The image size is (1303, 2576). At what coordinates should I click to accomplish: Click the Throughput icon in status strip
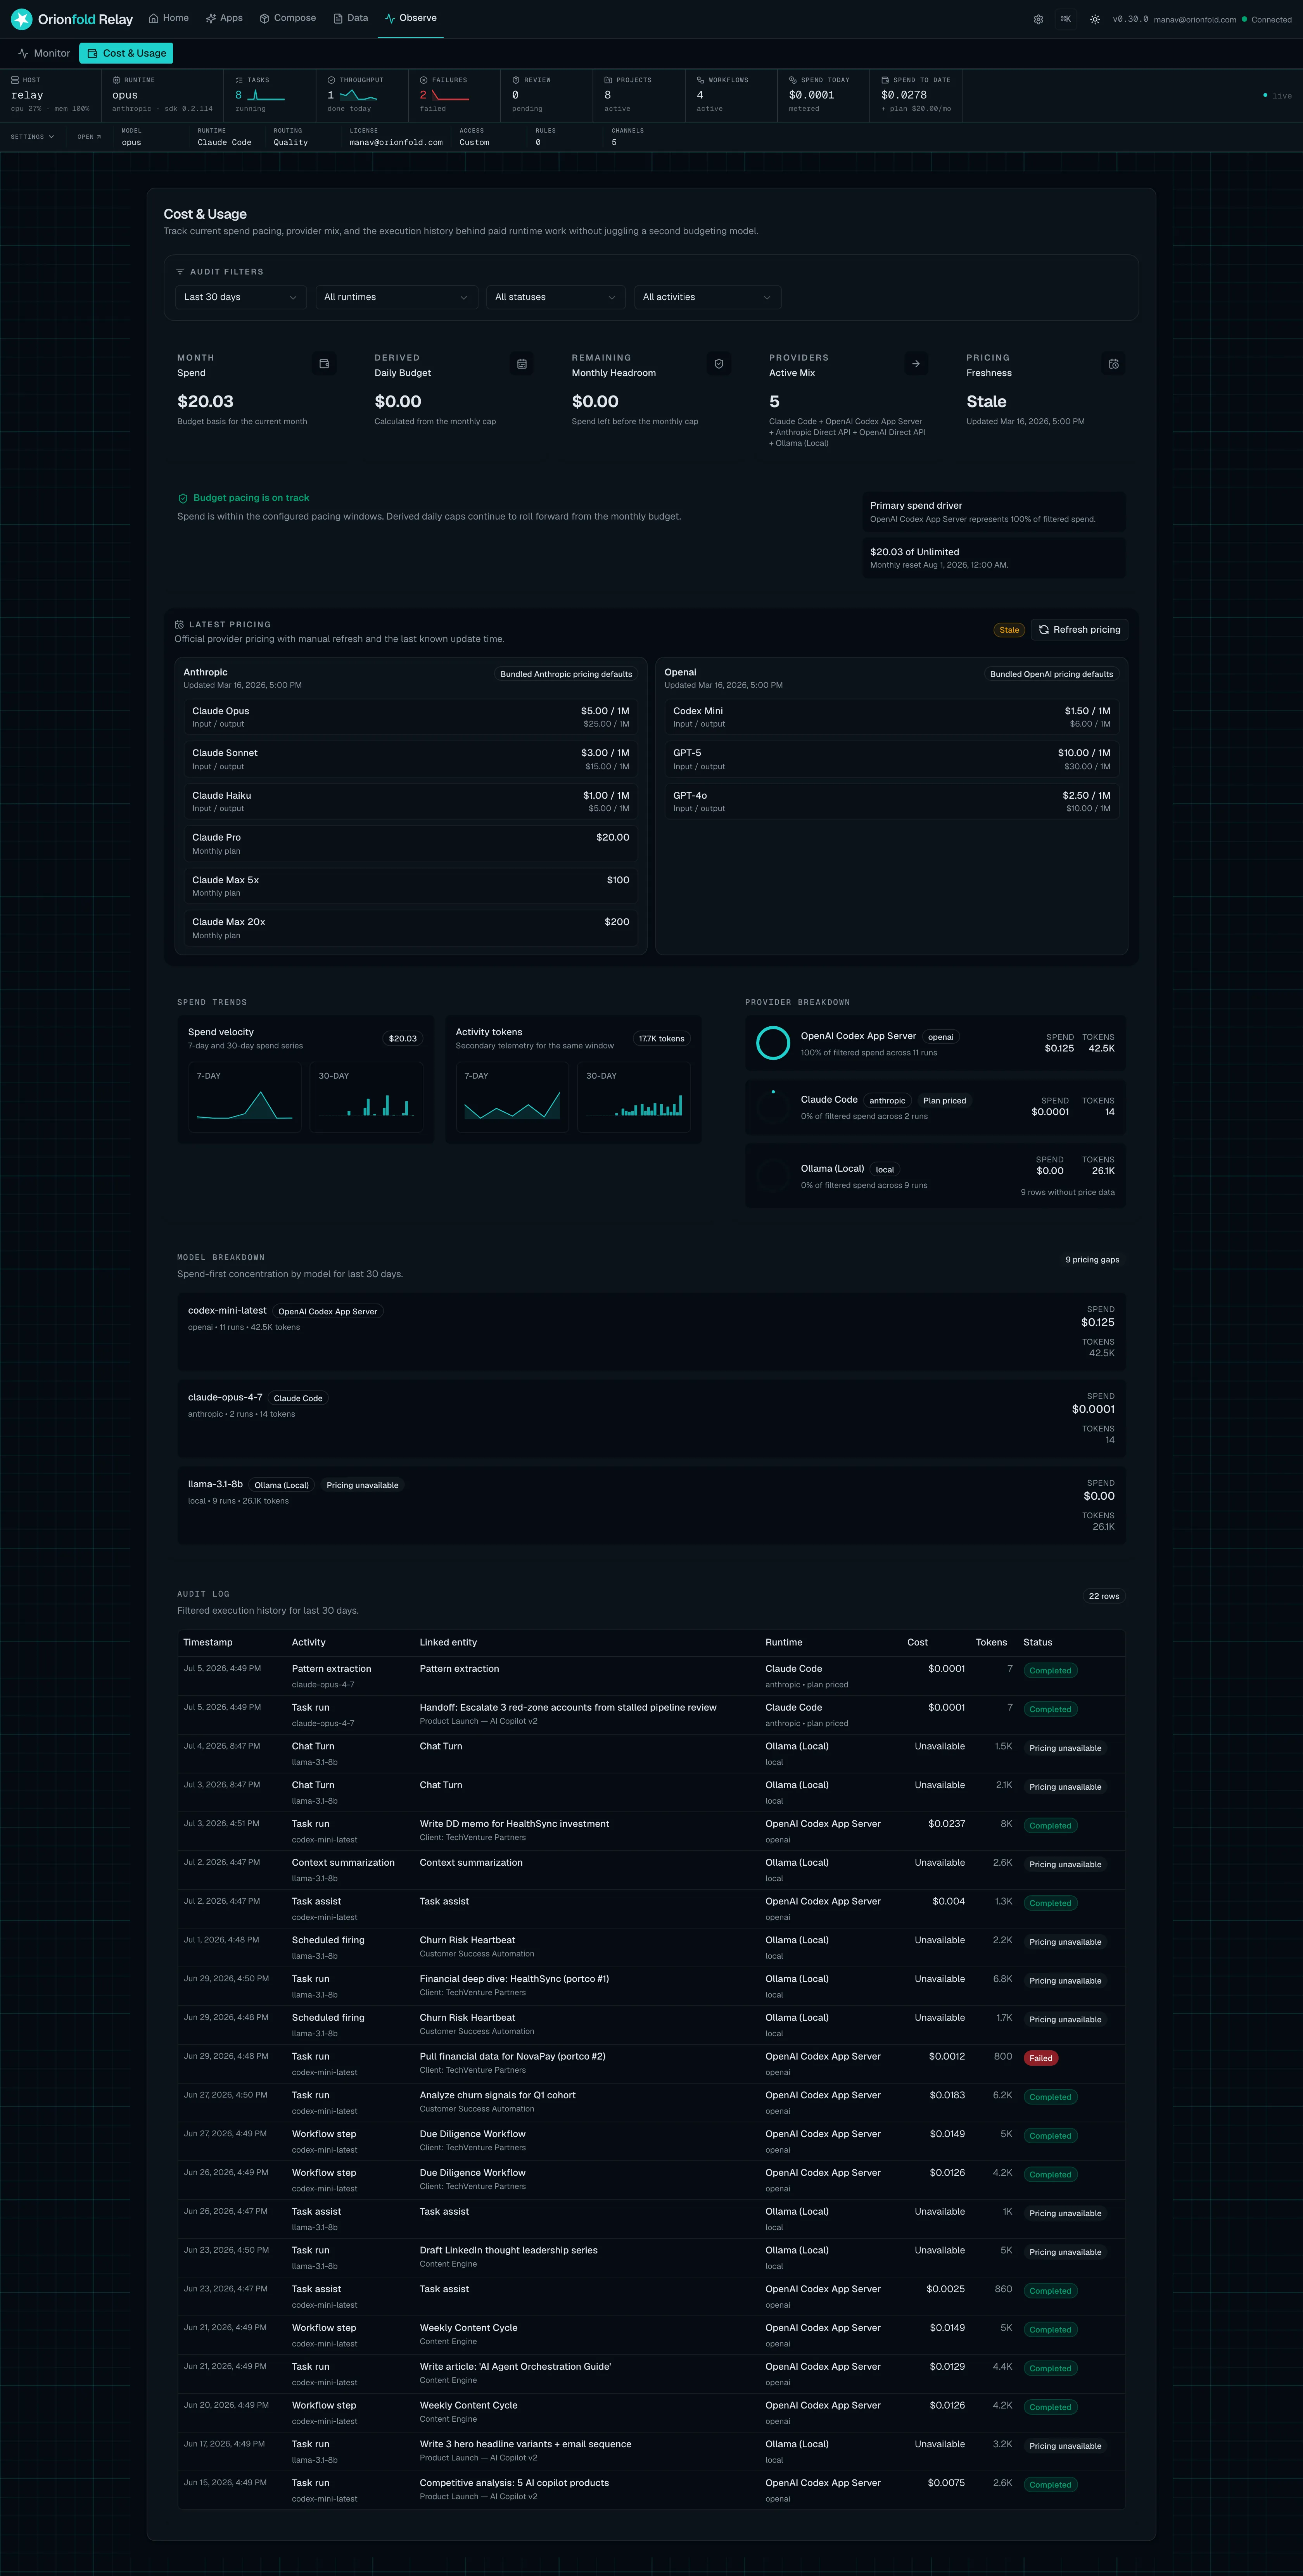pos(331,80)
